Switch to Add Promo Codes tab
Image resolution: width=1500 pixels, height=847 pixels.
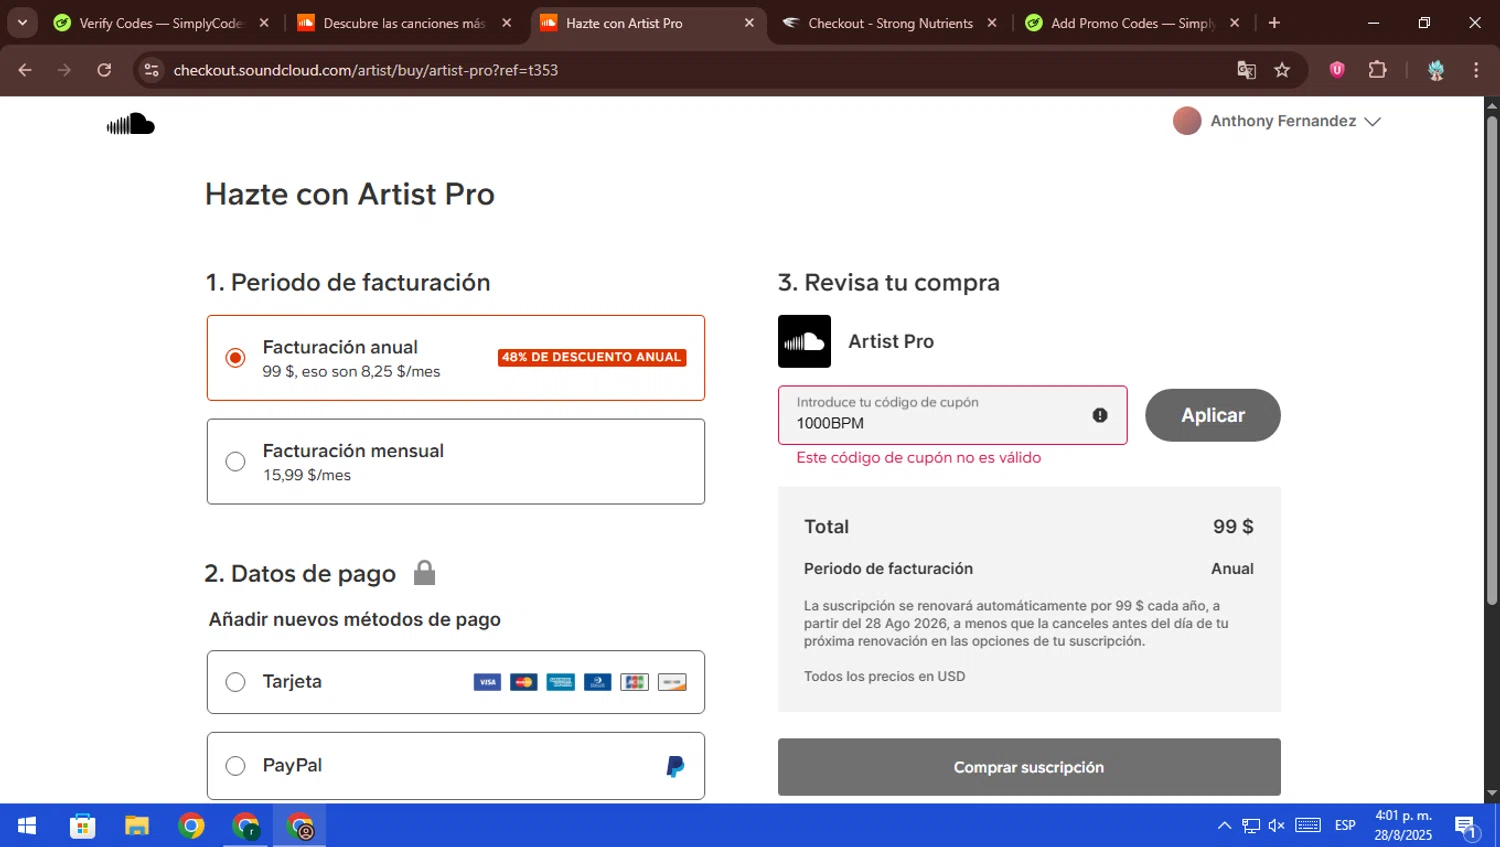[x=1132, y=23]
